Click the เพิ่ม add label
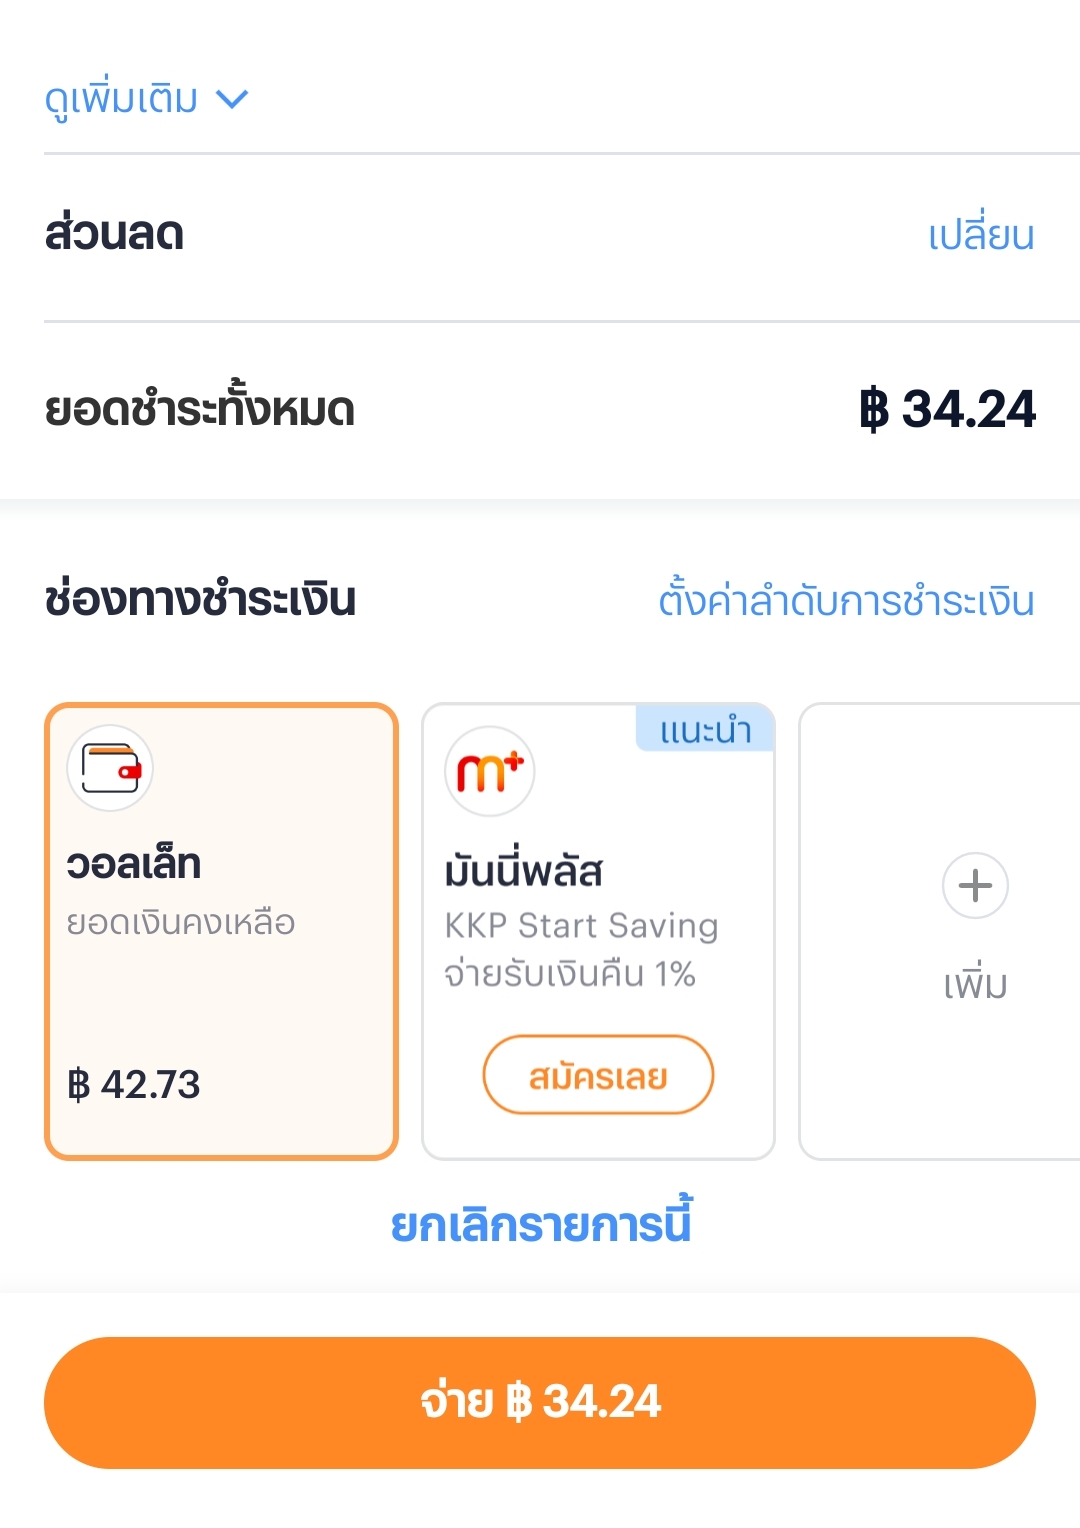Viewport: 1080px width, 1528px height. (975, 985)
